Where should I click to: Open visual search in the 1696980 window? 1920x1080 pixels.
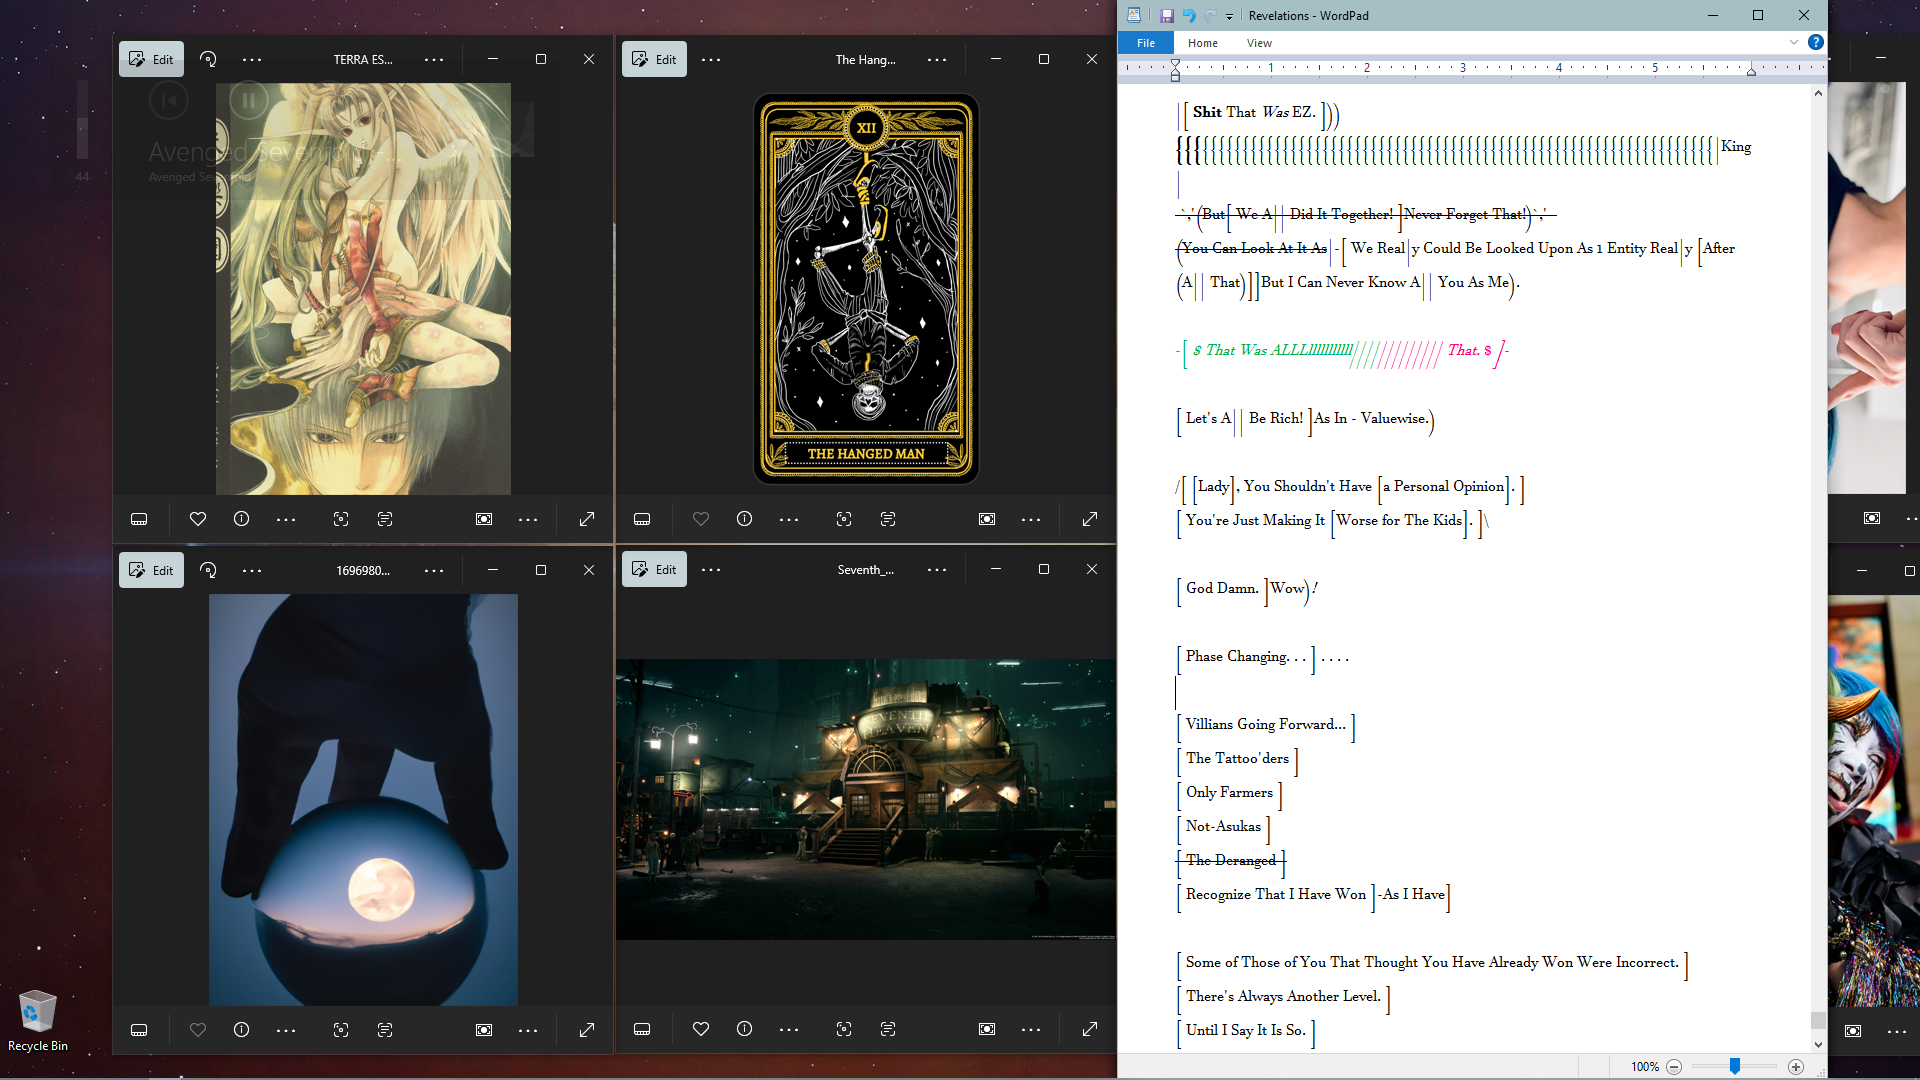[341, 1030]
